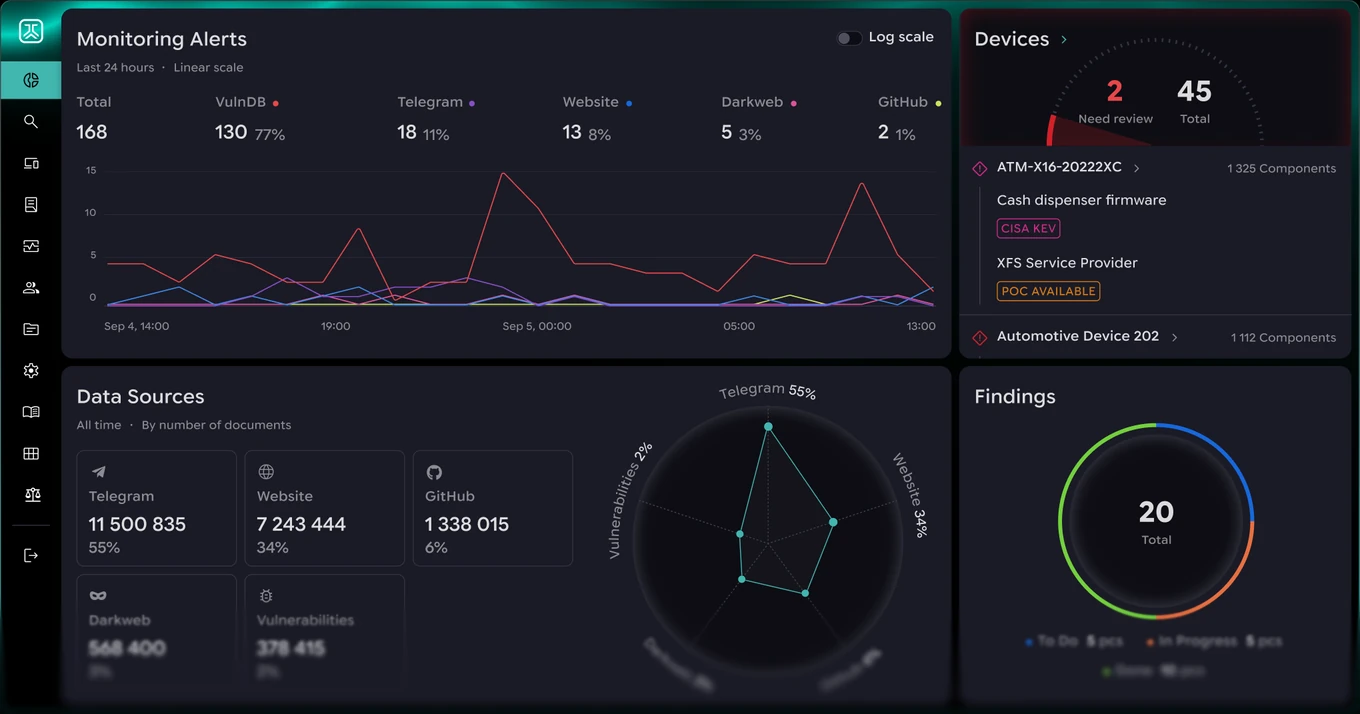Click the Vulnerabilities 2% radar axis label
This screenshot has height=714, width=1360.
coord(630,500)
